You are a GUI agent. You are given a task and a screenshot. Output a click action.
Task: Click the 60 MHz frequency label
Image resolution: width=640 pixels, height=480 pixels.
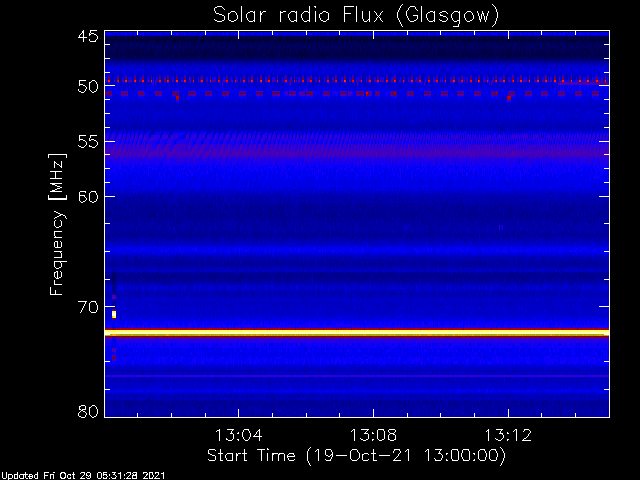tap(88, 196)
